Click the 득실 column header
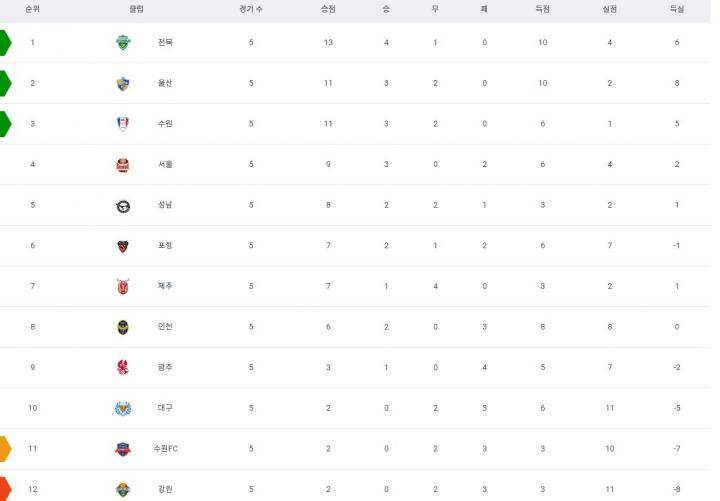720x501 pixels. click(677, 9)
